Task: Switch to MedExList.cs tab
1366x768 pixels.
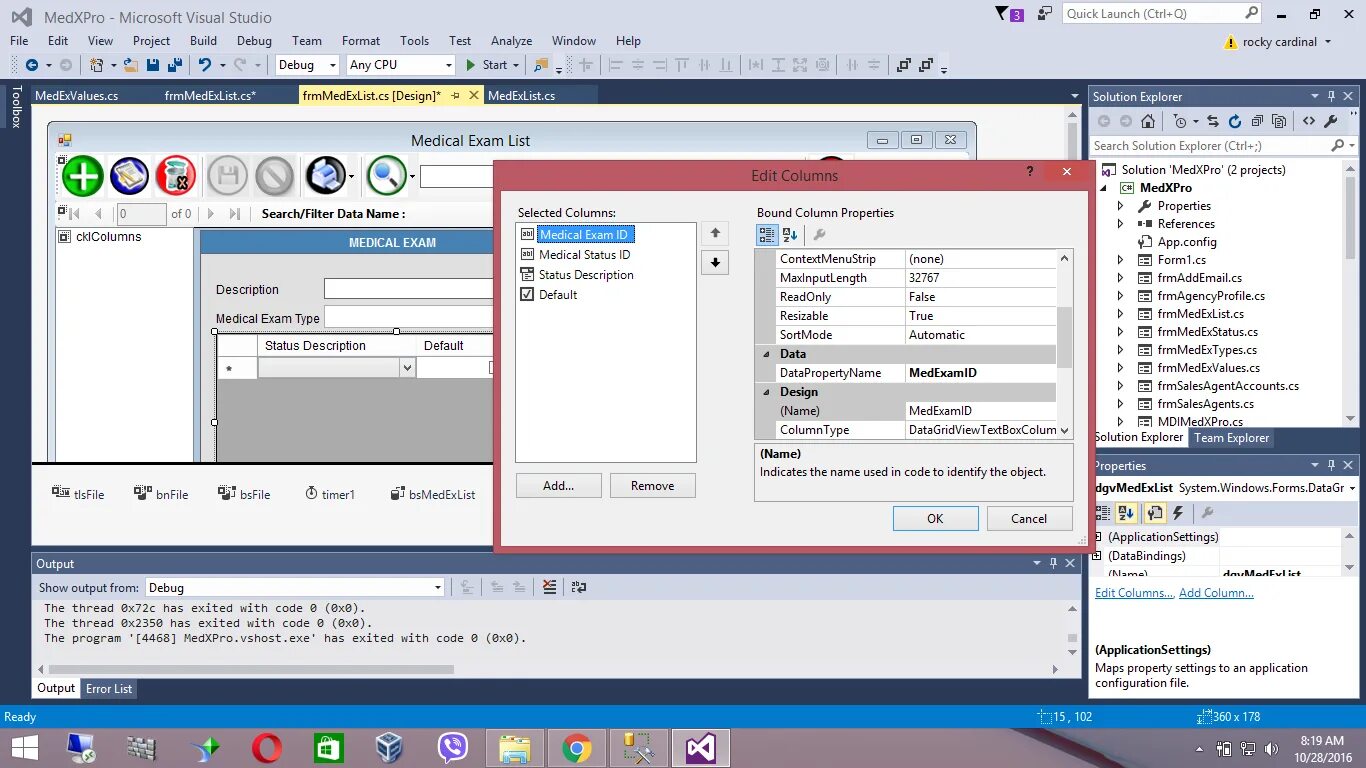Action: click(522, 96)
